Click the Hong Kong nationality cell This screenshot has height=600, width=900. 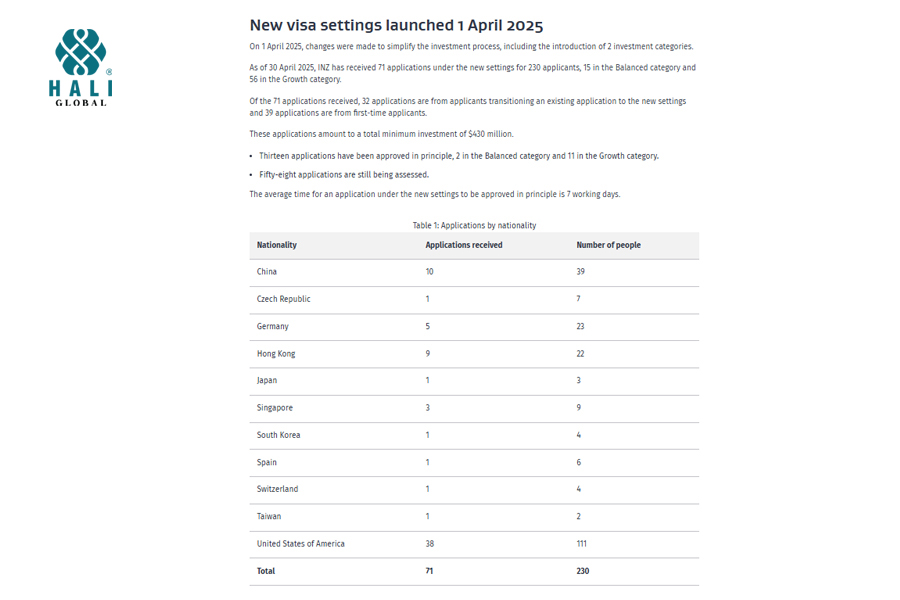click(x=276, y=354)
